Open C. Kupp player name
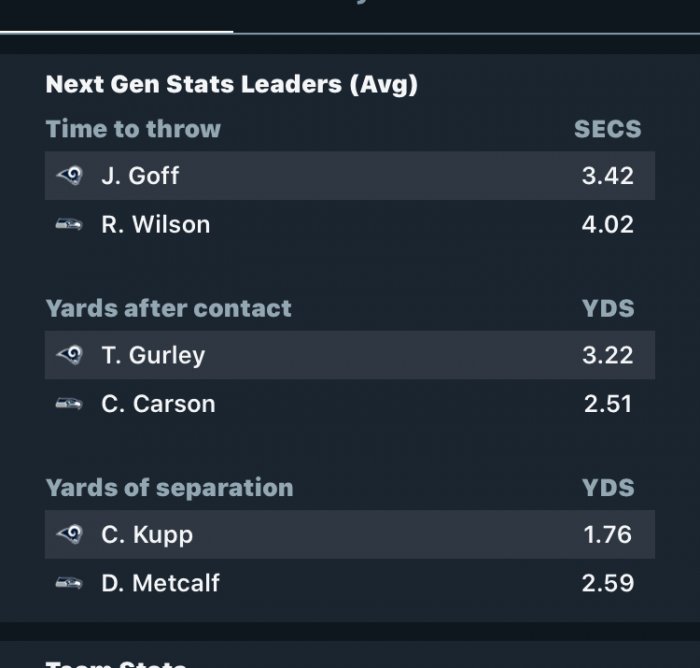The image size is (700, 668). pyautogui.click(x=147, y=535)
